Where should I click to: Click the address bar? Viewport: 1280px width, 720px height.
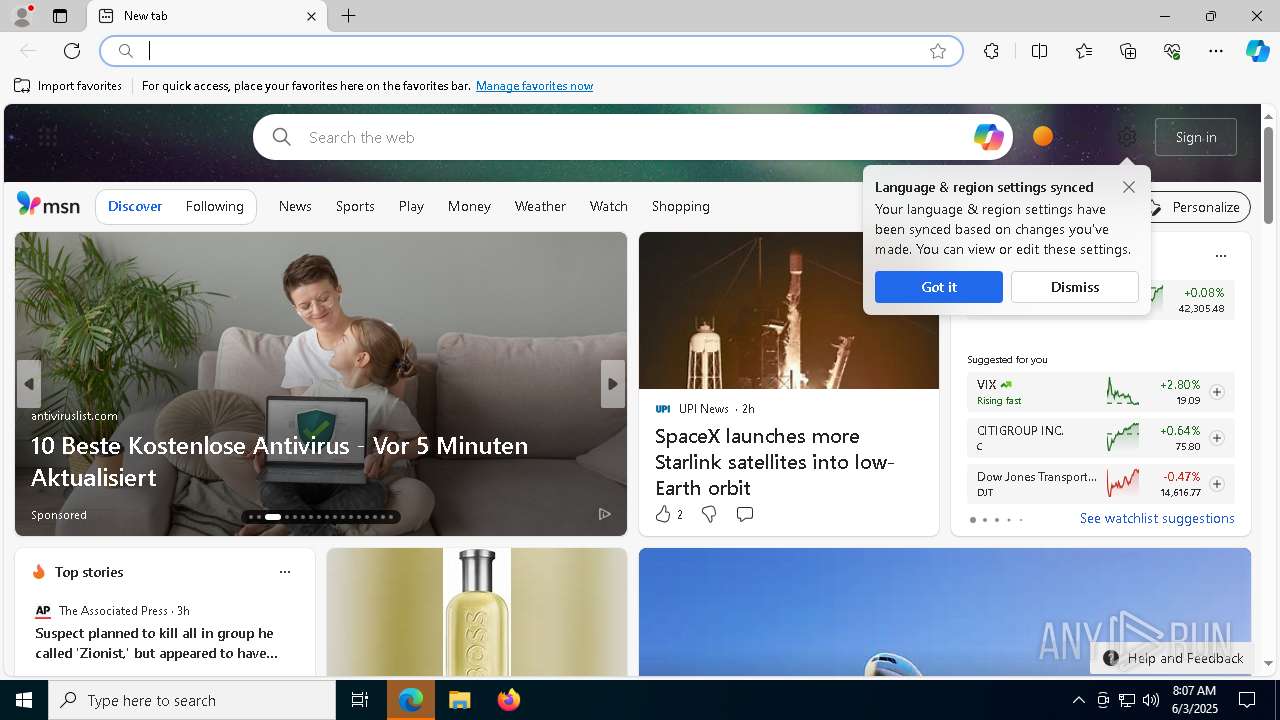tap(530, 51)
